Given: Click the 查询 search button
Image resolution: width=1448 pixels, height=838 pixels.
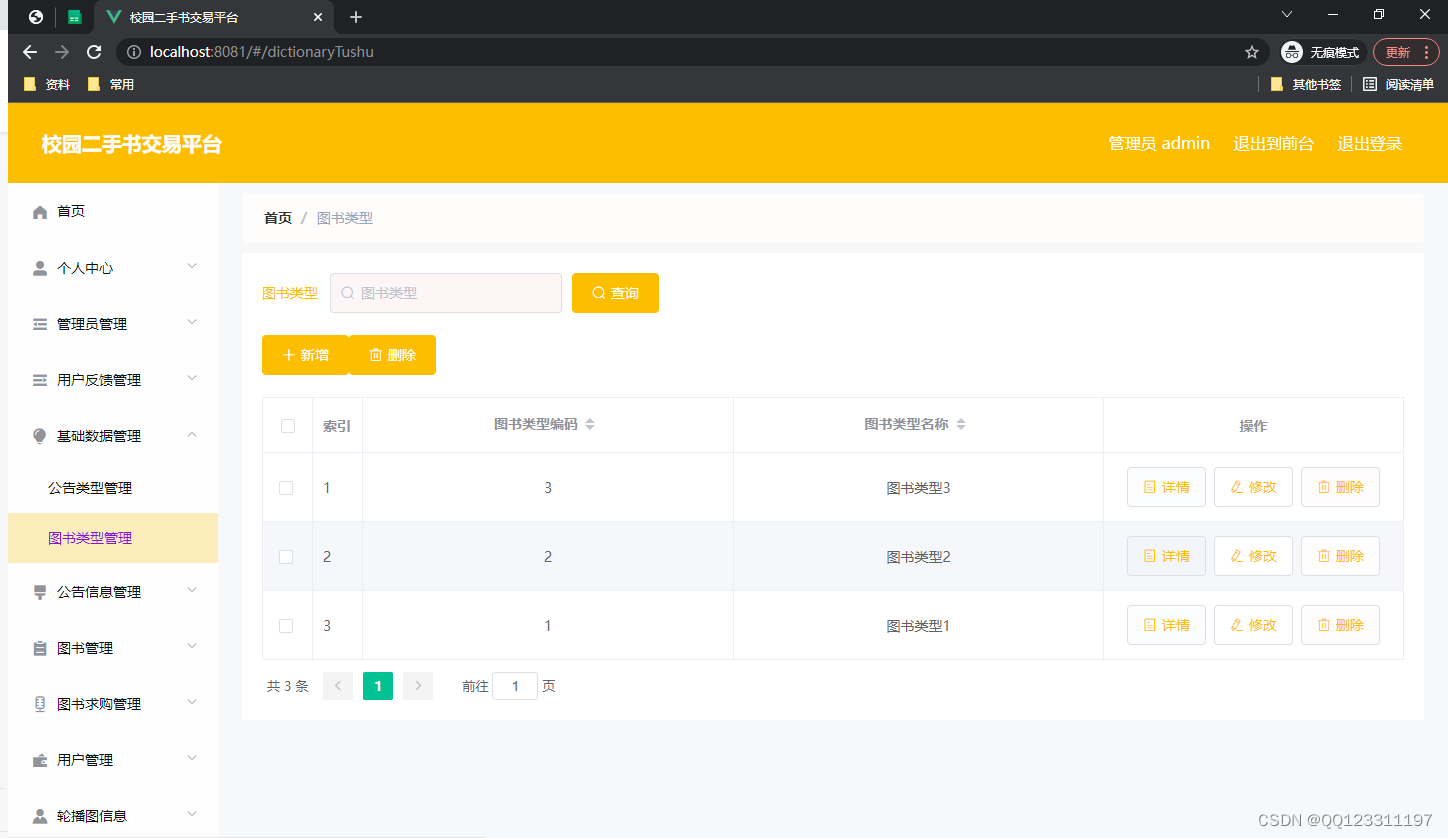Looking at the screenshot, I should click(x=615, y=293).
